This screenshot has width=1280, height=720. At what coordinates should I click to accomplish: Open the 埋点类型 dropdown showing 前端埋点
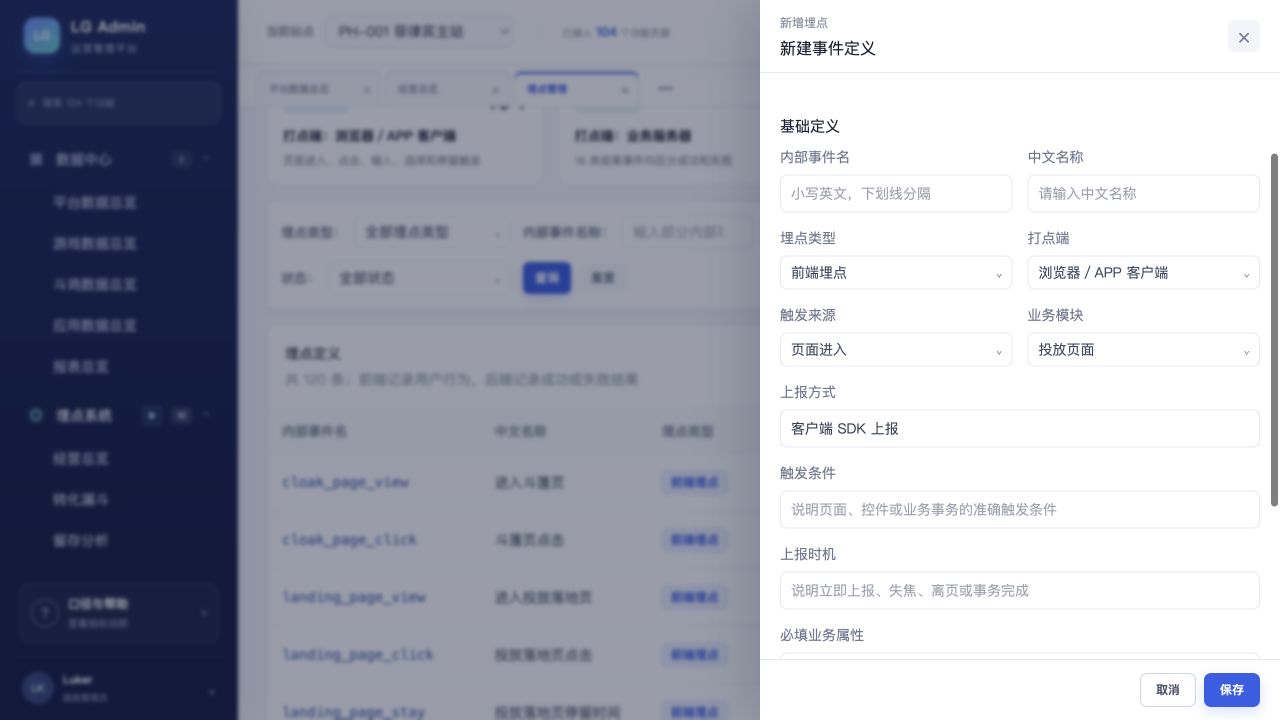(896, 272)
